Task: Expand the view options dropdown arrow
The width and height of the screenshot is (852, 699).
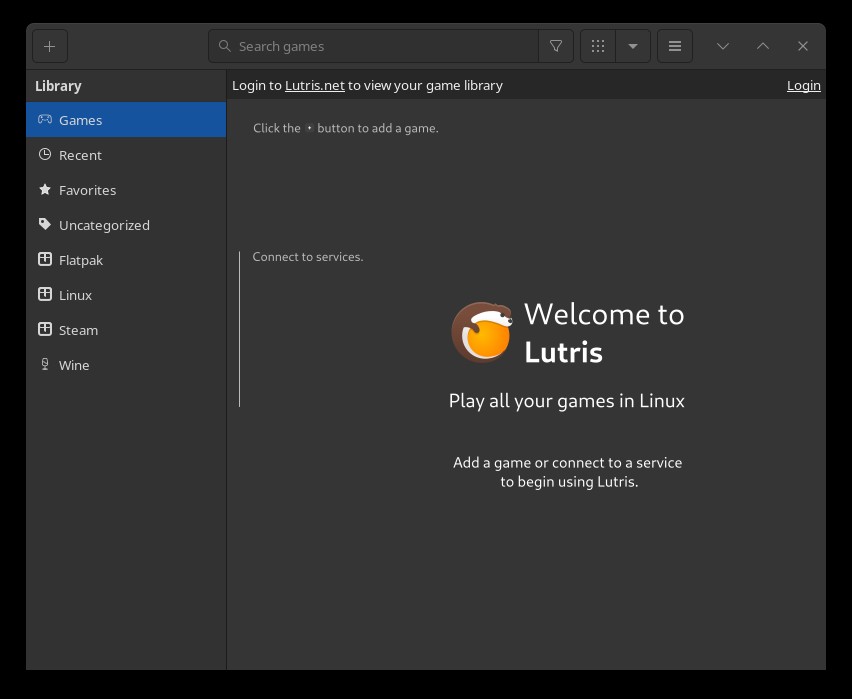Action: [x=633, y=46]
